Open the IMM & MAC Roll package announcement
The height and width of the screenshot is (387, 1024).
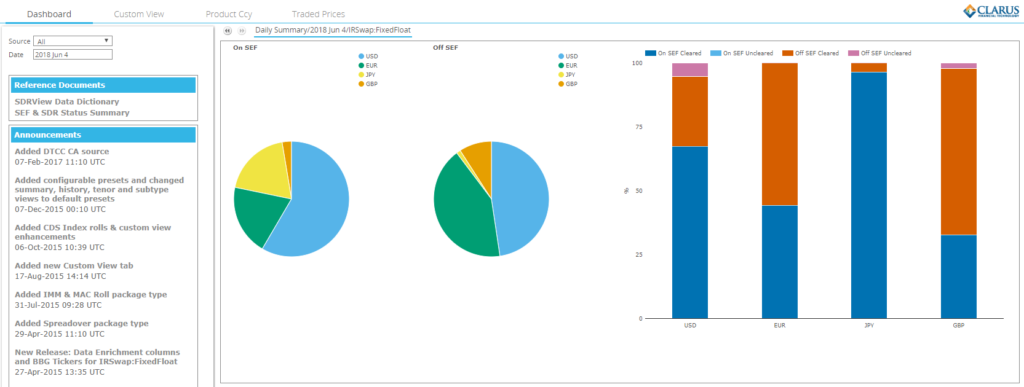pyautogui.click(x=91, y=294)
